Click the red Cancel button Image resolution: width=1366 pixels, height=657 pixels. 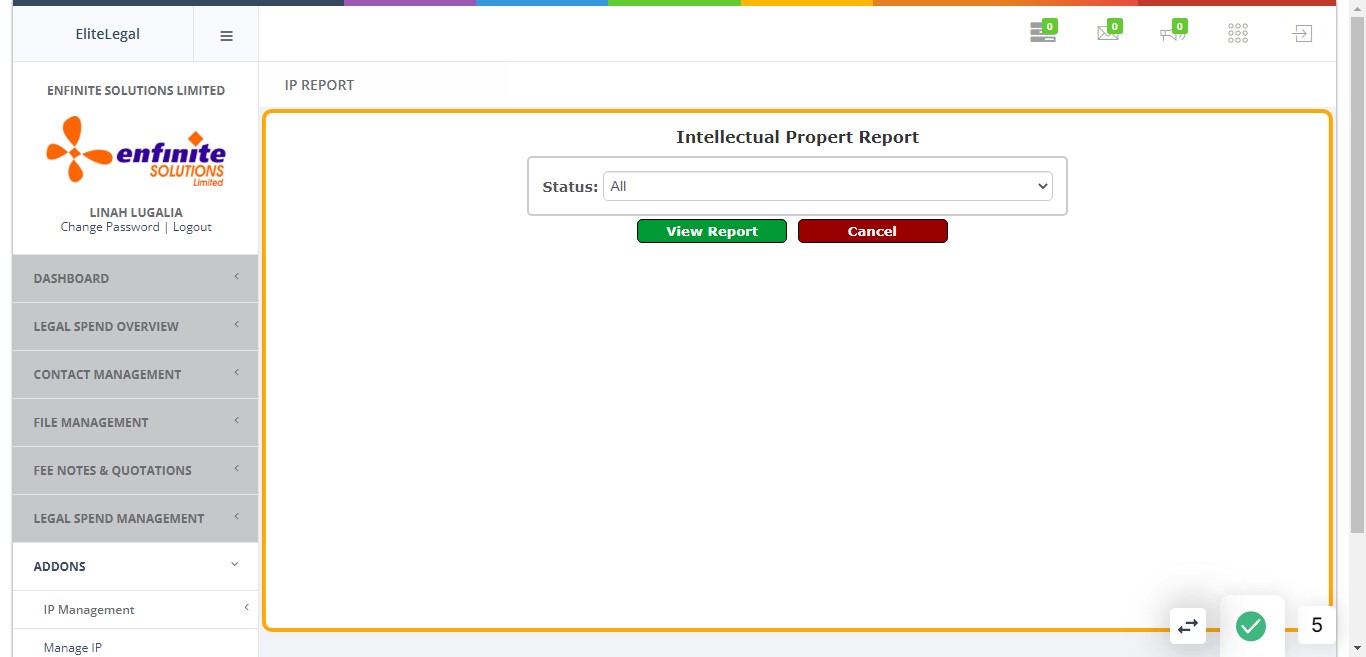pyautogui.click(x=872, y=231)
